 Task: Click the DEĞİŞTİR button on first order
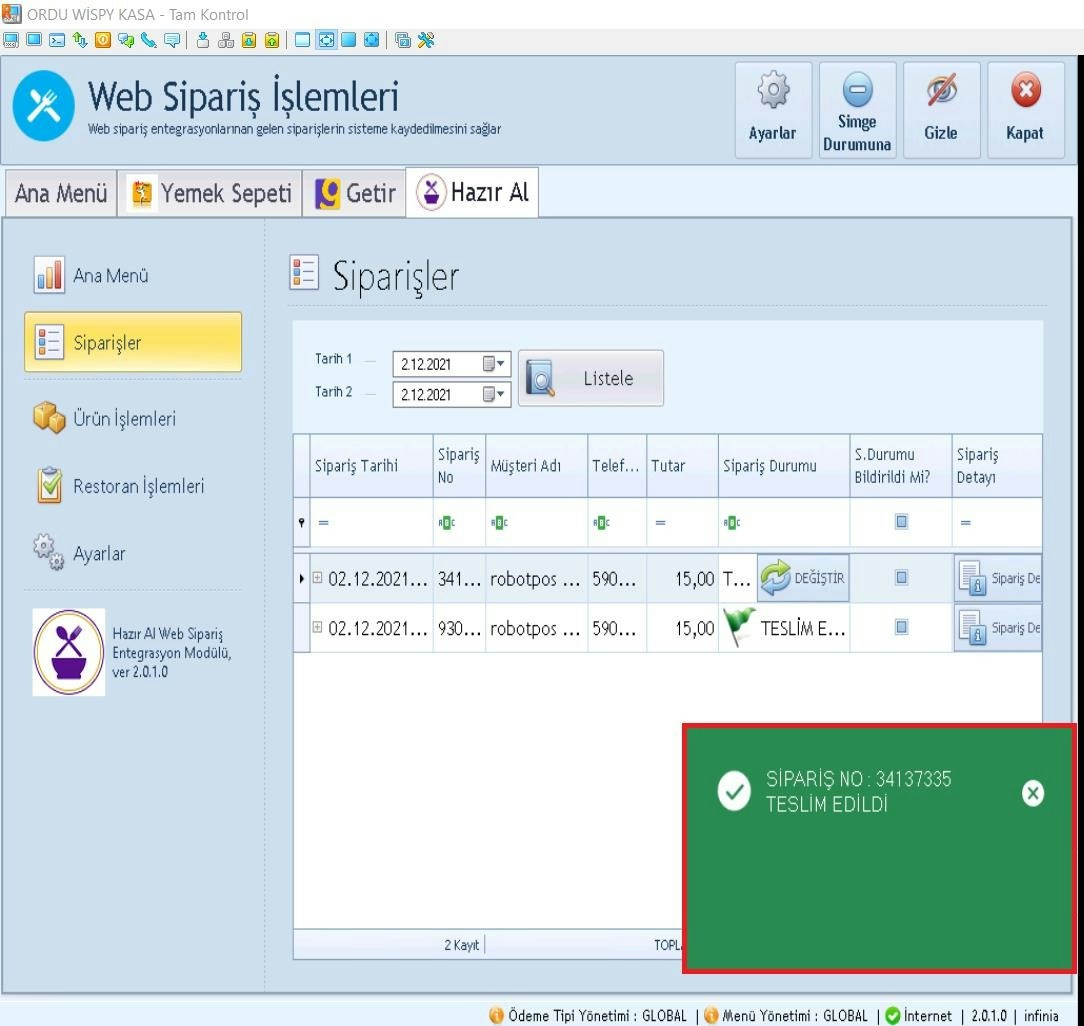coord(803,578)
